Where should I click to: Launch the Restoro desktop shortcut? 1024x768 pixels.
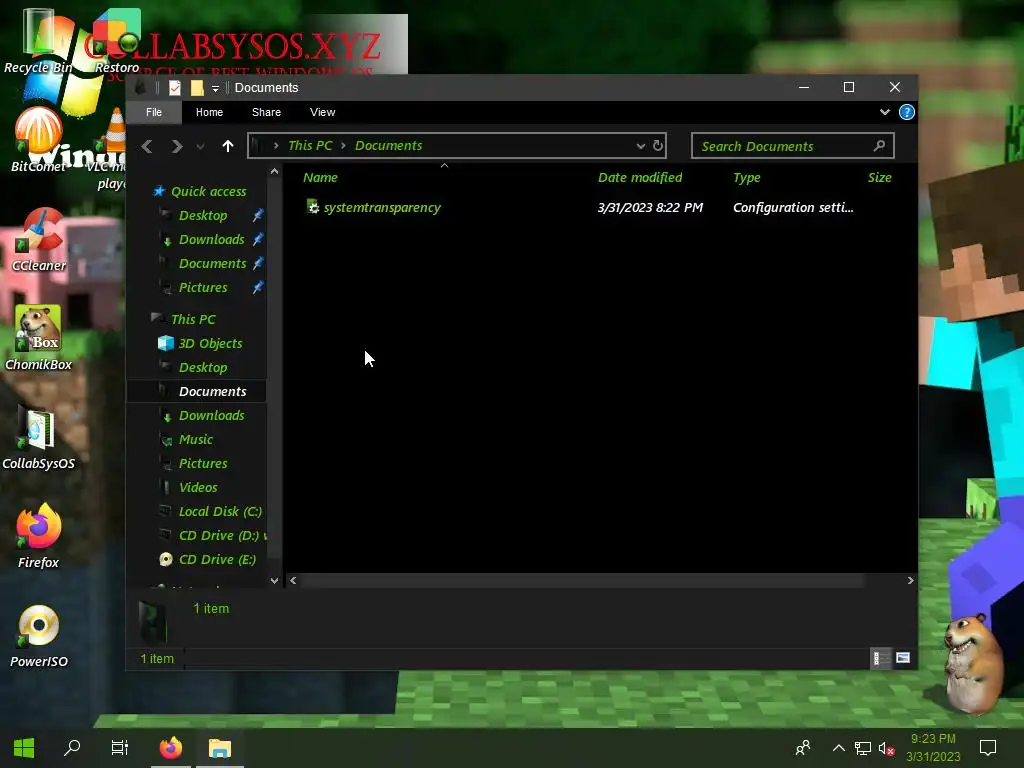117,40
